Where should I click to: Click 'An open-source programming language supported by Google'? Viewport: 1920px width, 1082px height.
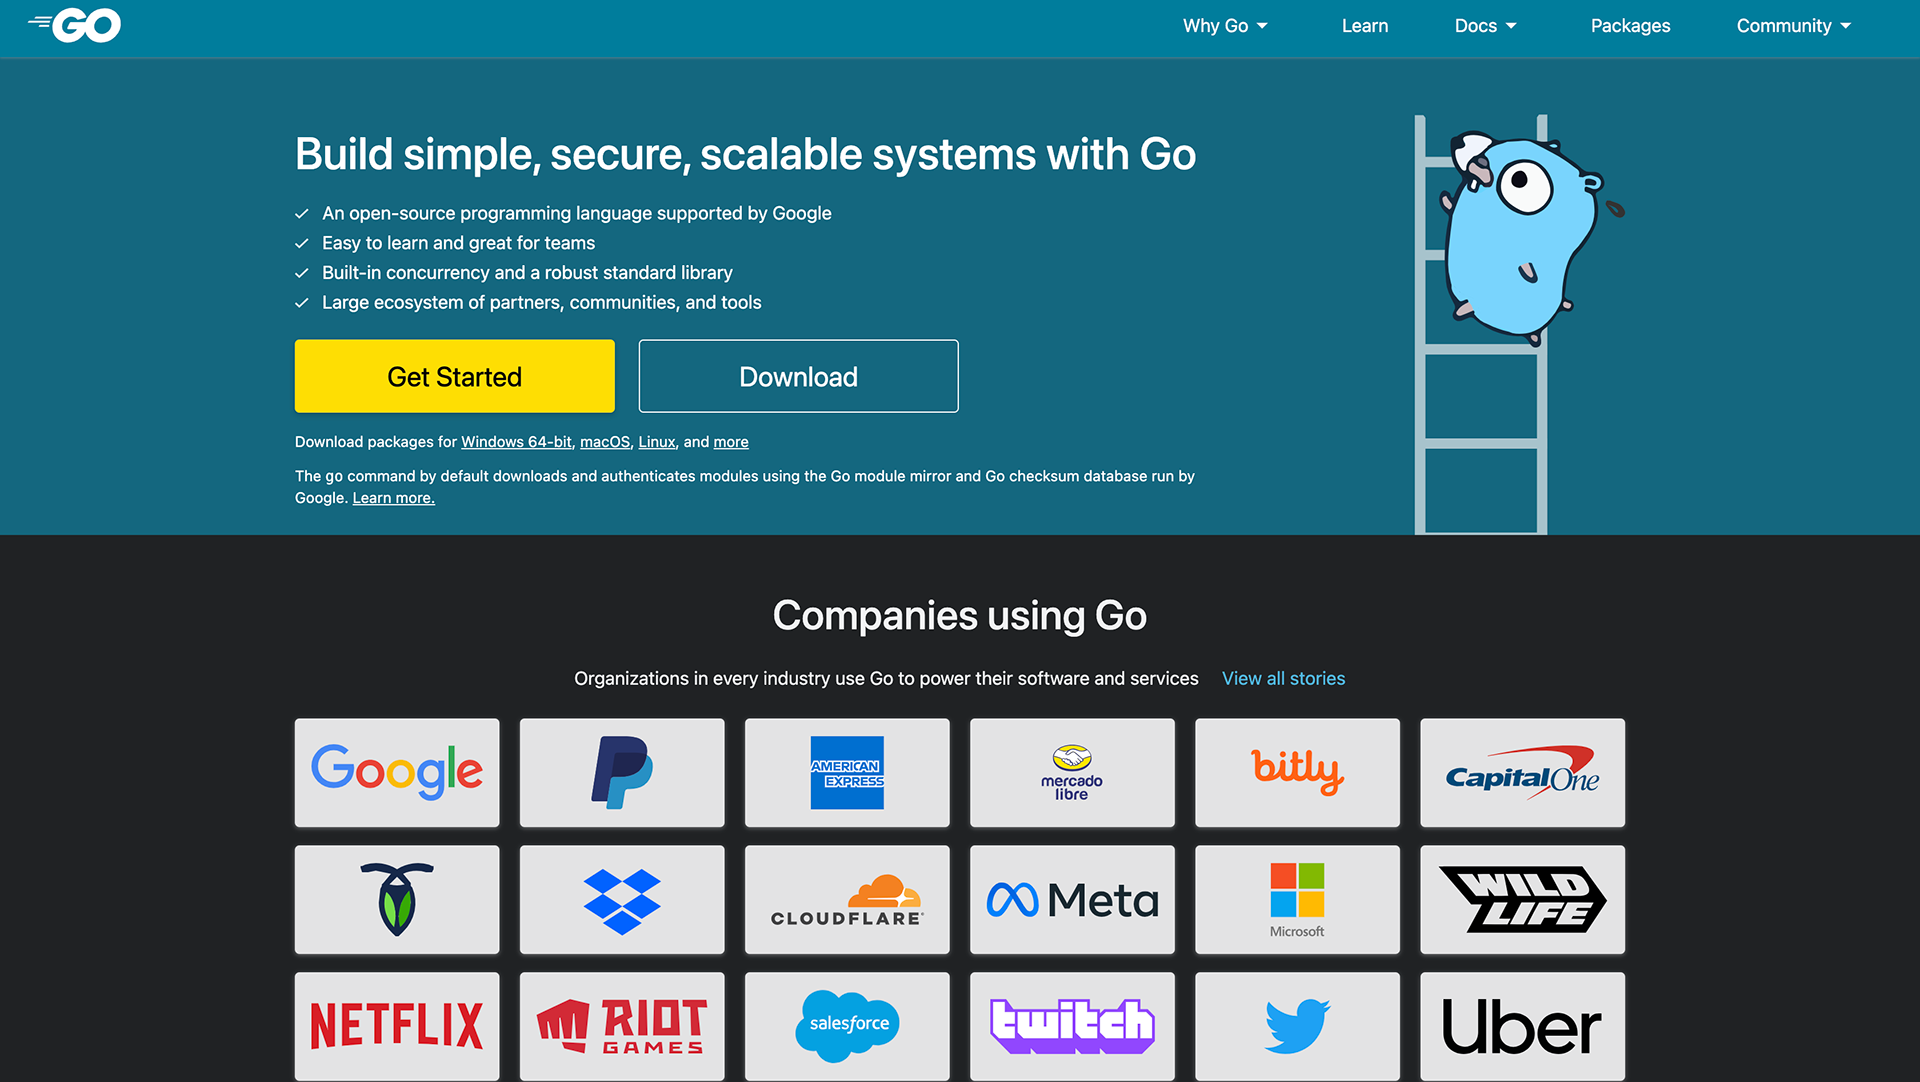point(577,213)
